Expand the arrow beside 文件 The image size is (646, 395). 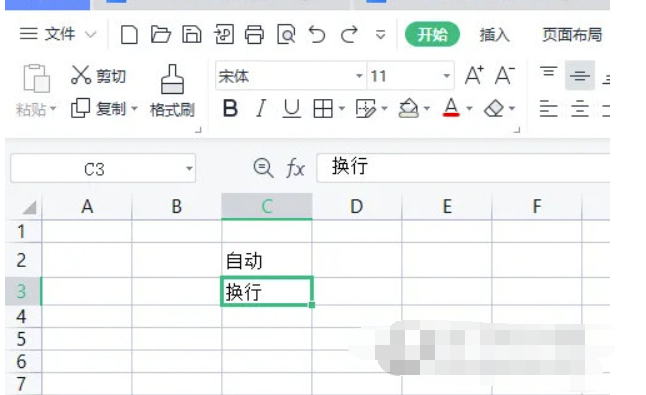pyautogui.click(x=91, y=35)
